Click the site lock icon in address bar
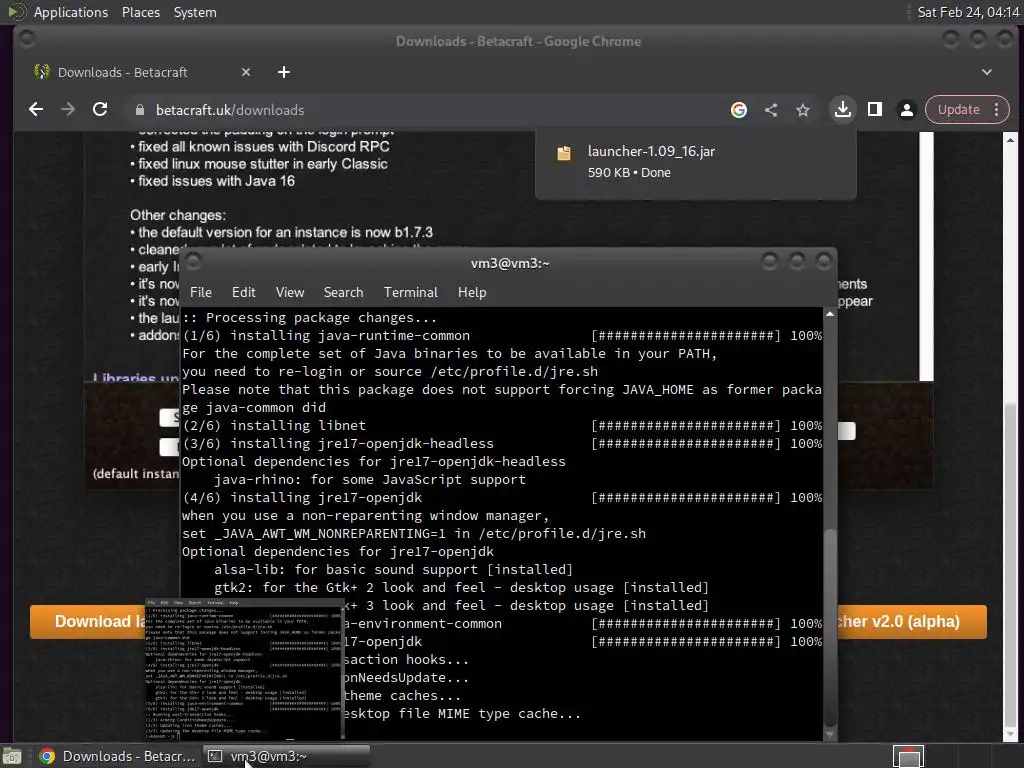The width and height of the screenshot is (1024, 768). point(140,110)
